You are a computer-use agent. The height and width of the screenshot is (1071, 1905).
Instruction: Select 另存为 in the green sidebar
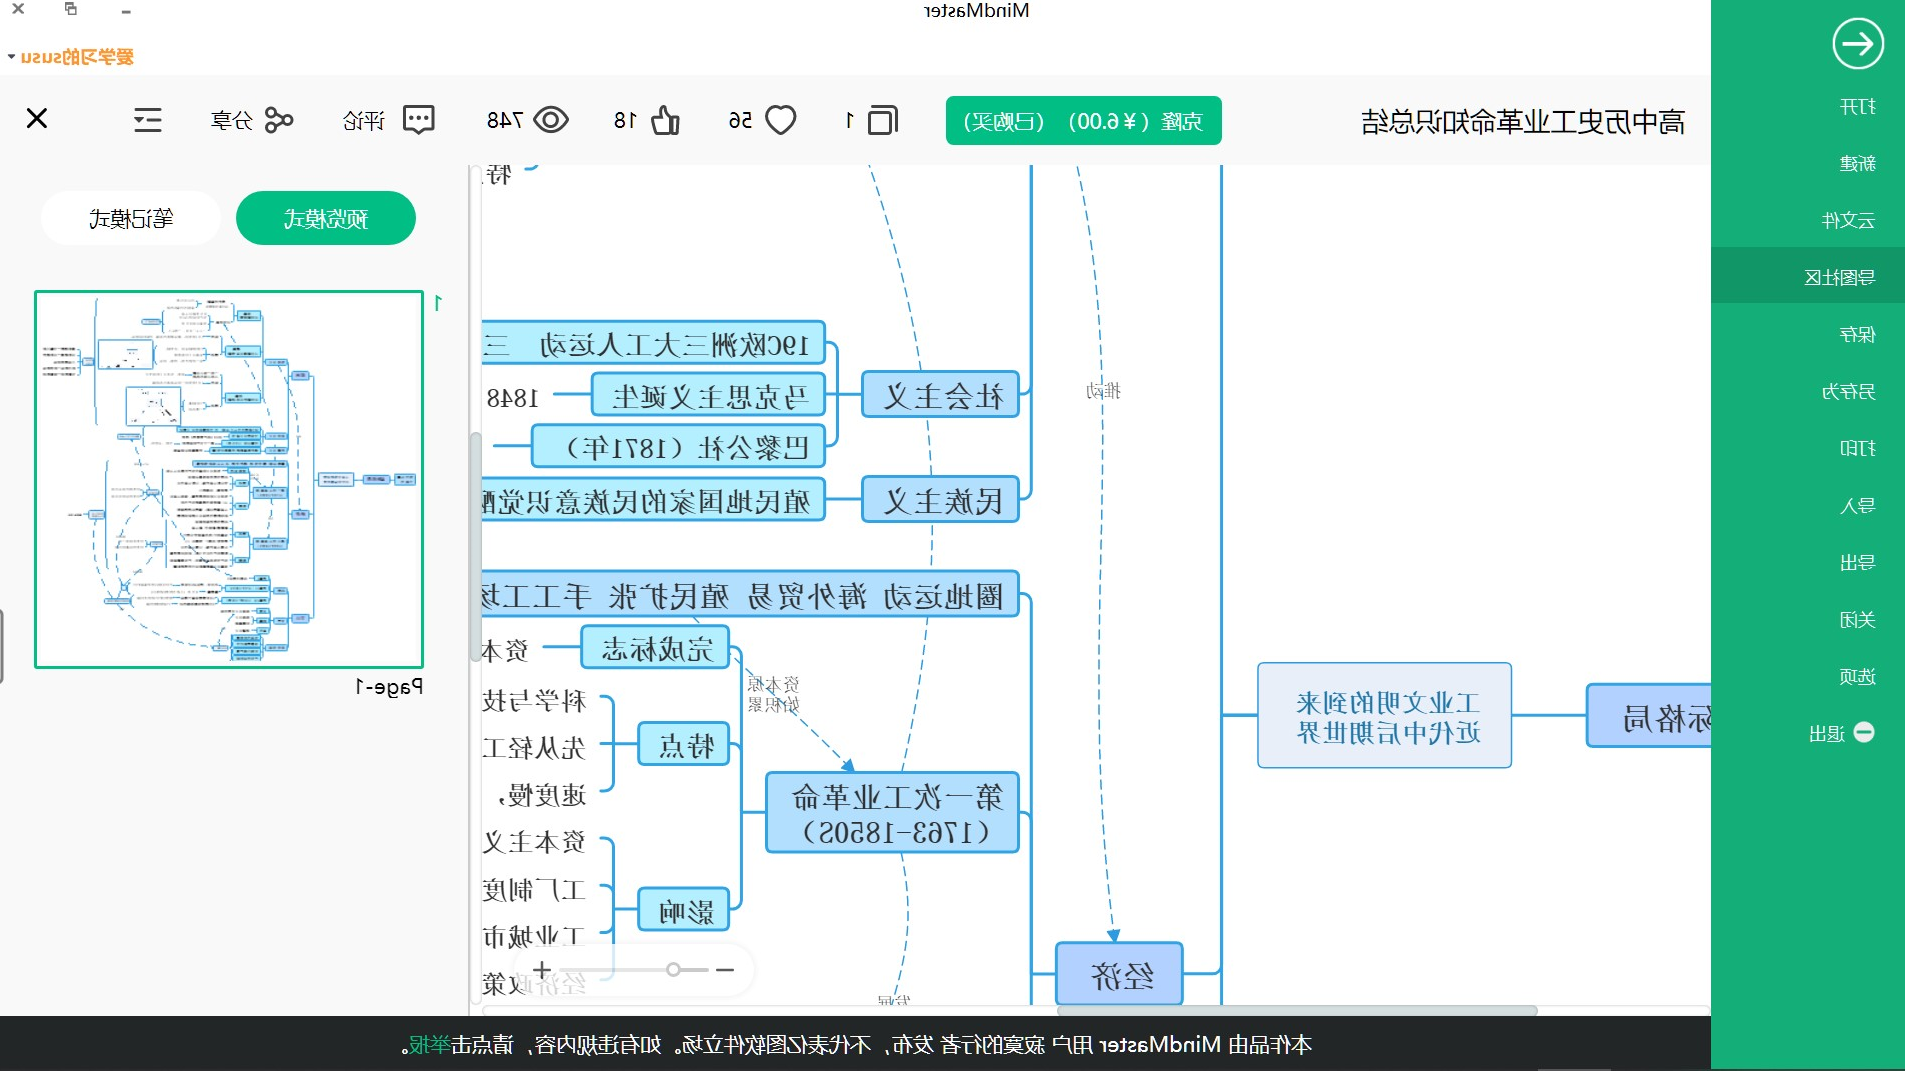1847,391
